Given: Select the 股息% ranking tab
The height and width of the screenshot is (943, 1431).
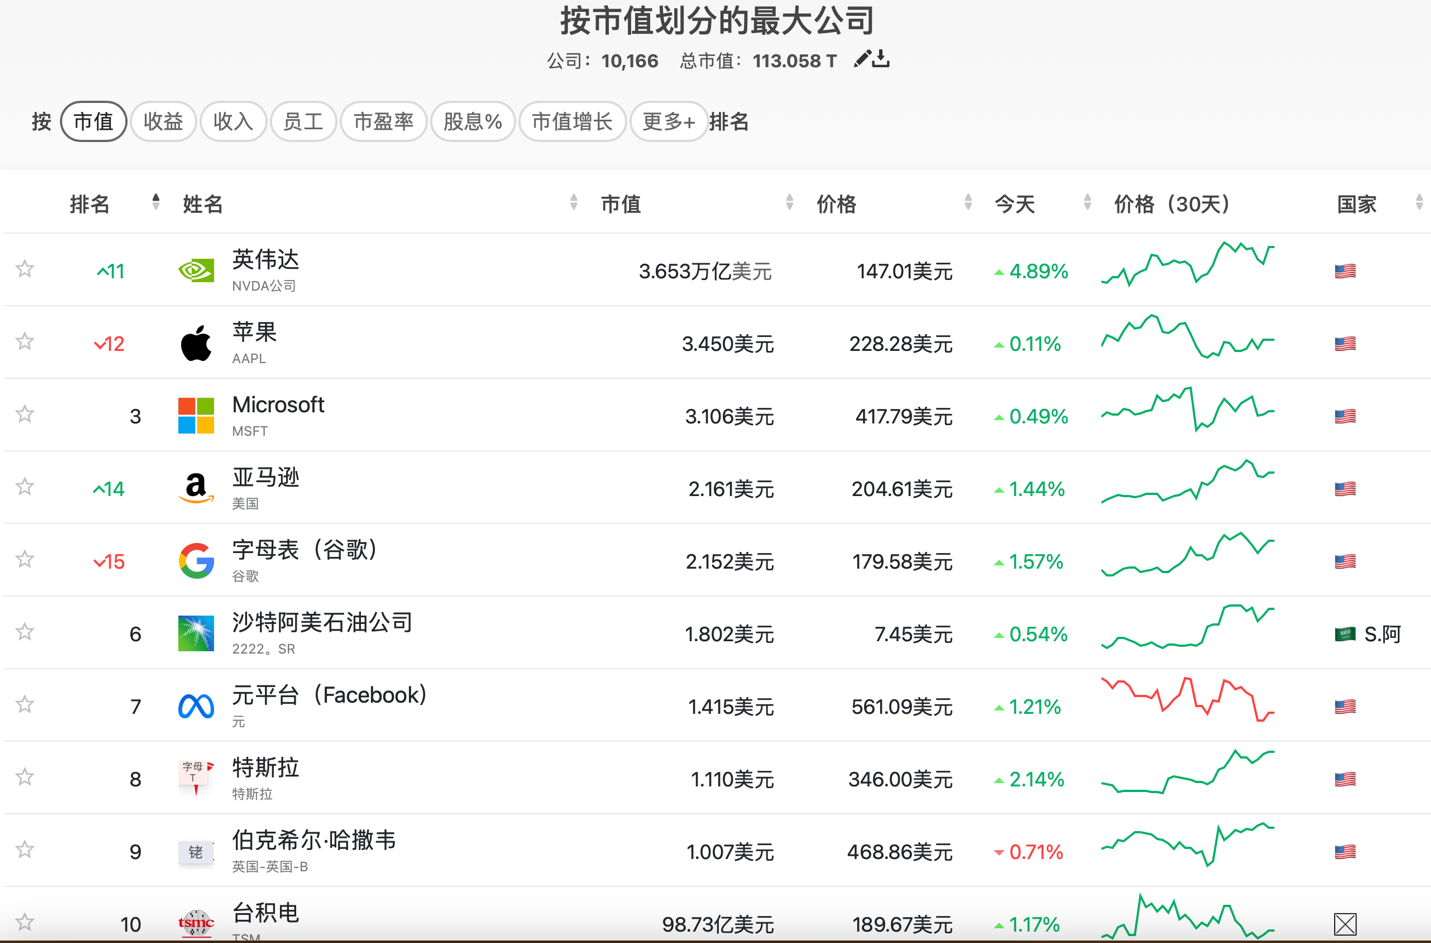Looking at the screenshot, I should point(473,122).
